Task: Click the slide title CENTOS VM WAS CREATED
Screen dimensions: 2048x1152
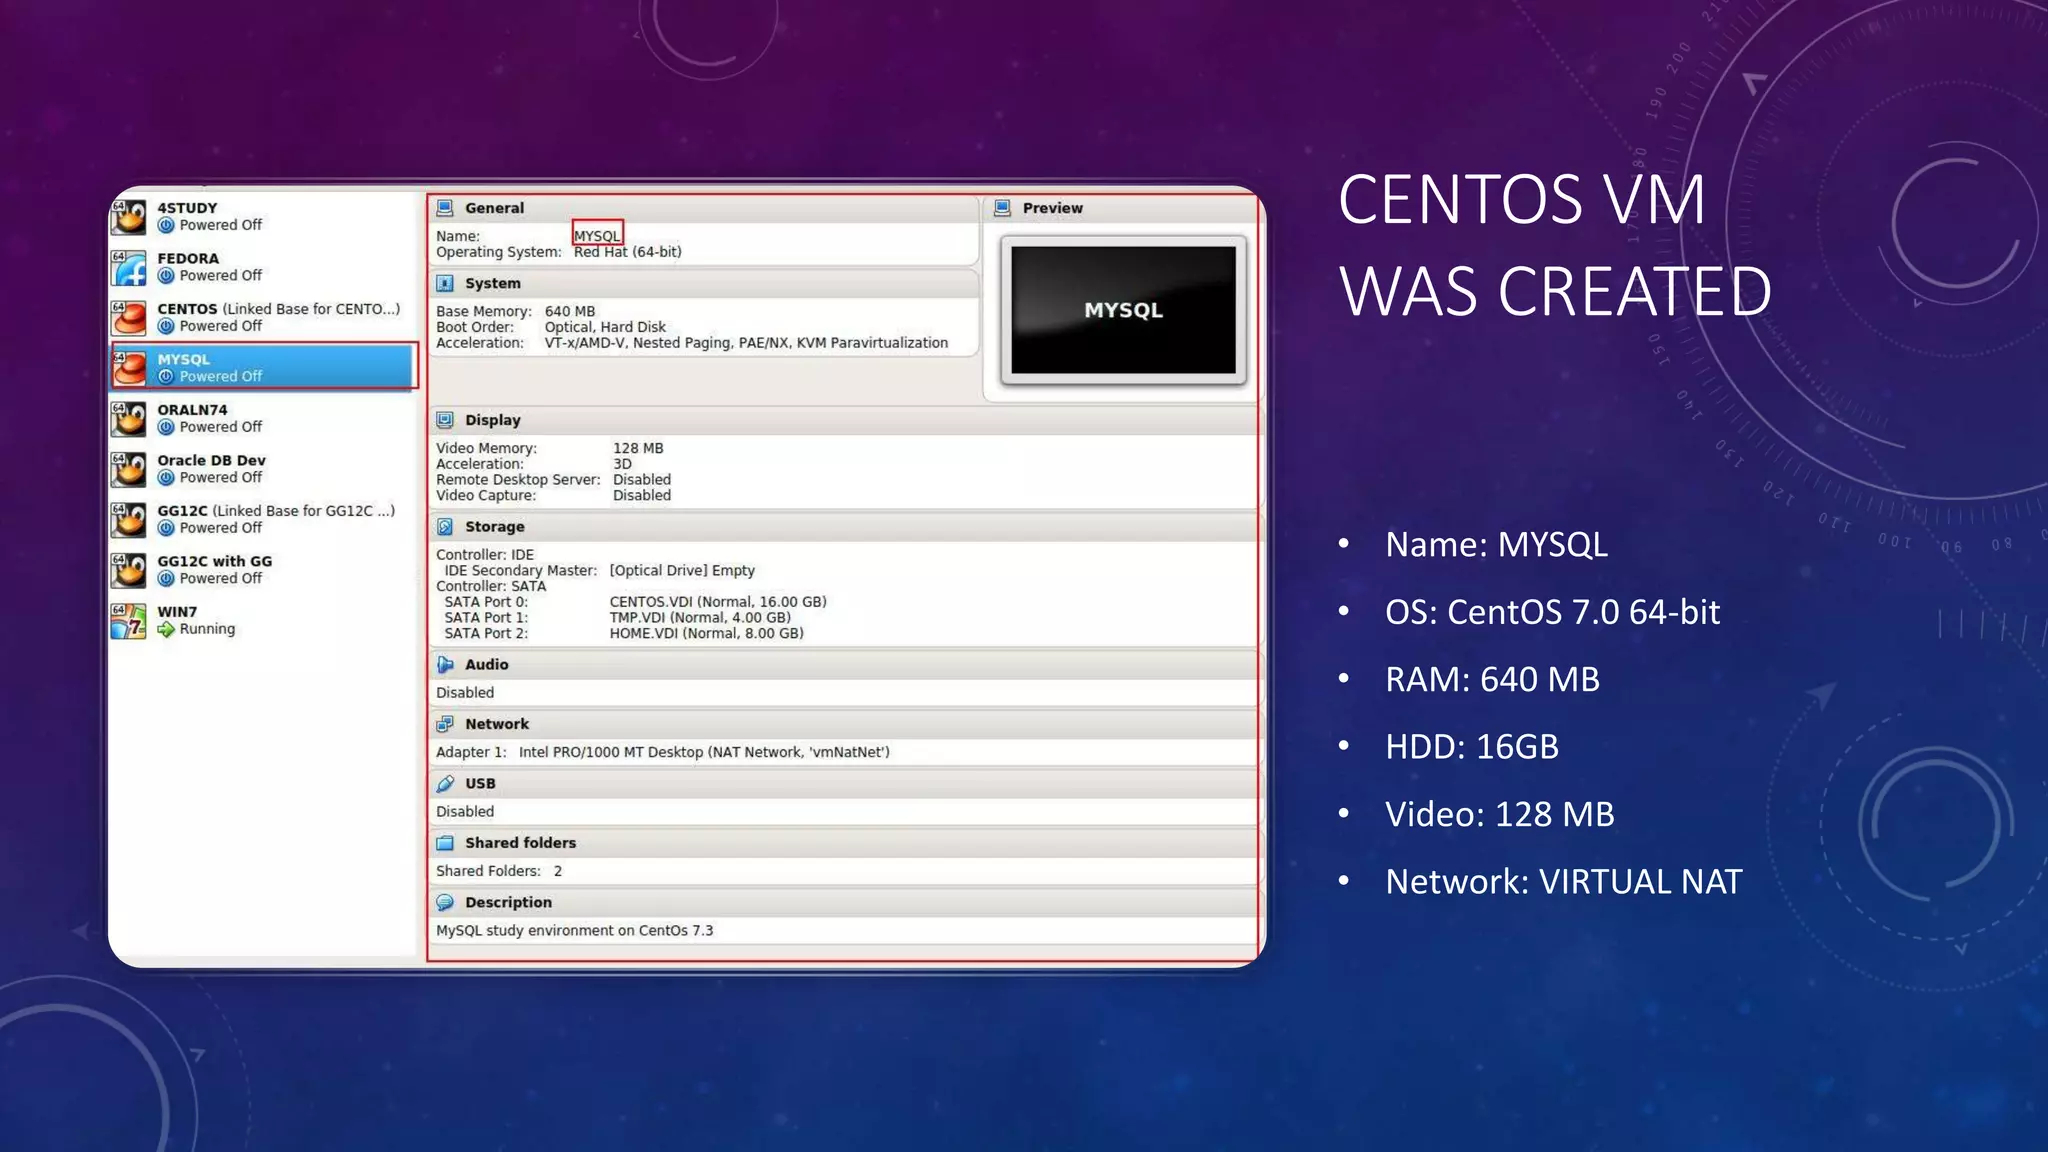Action: tap(1555, 245)
